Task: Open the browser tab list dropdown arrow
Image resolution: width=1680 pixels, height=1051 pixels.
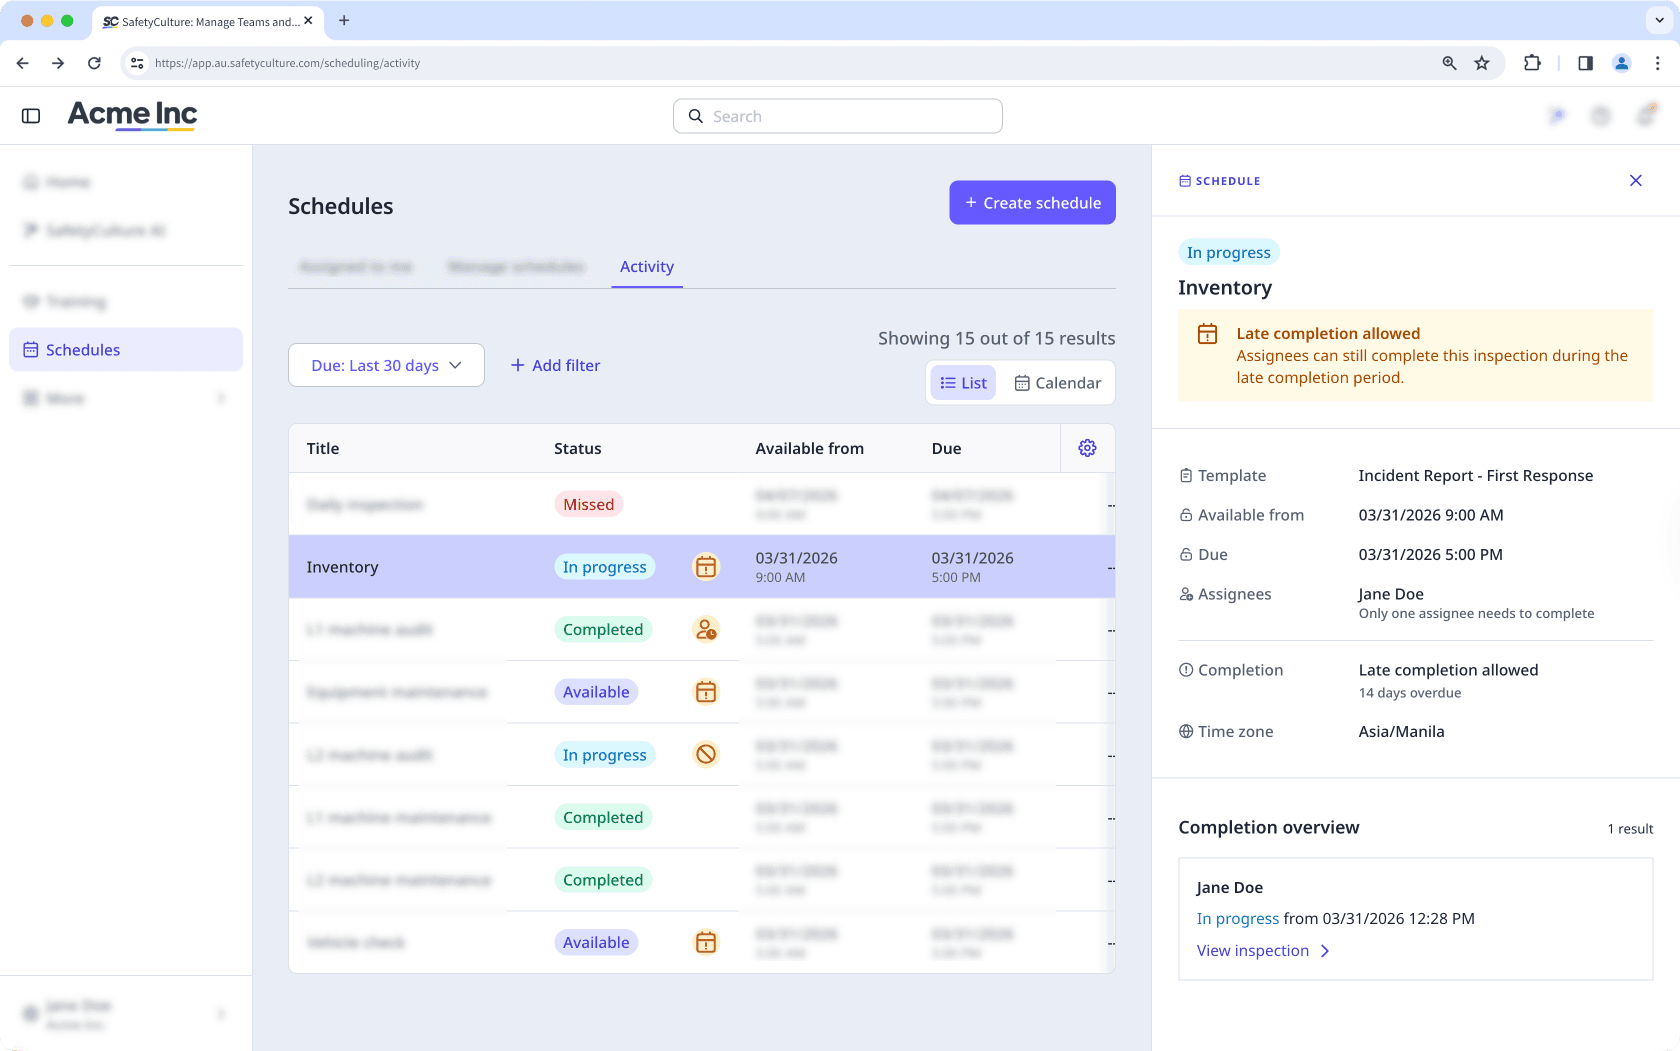Action: (1659, 20)
